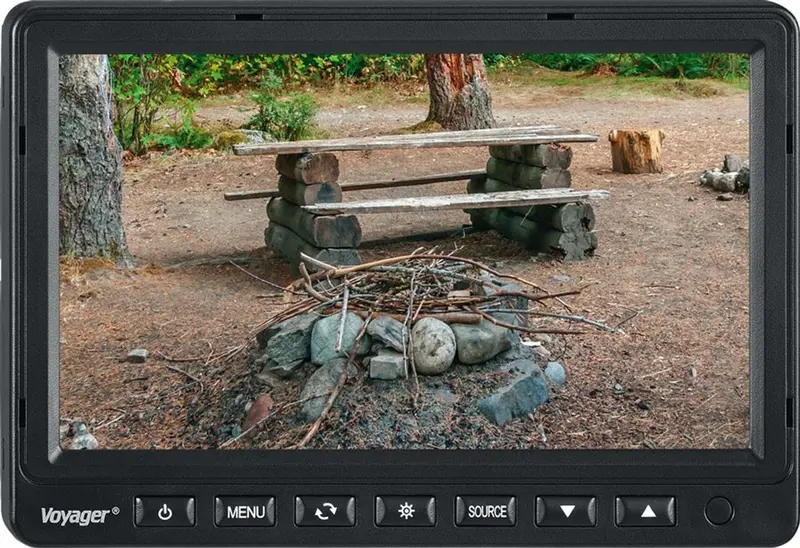Click the Voyager brand logo
Image resolution: width=800 pixels, height=548 pixels.
coord(80,515)
